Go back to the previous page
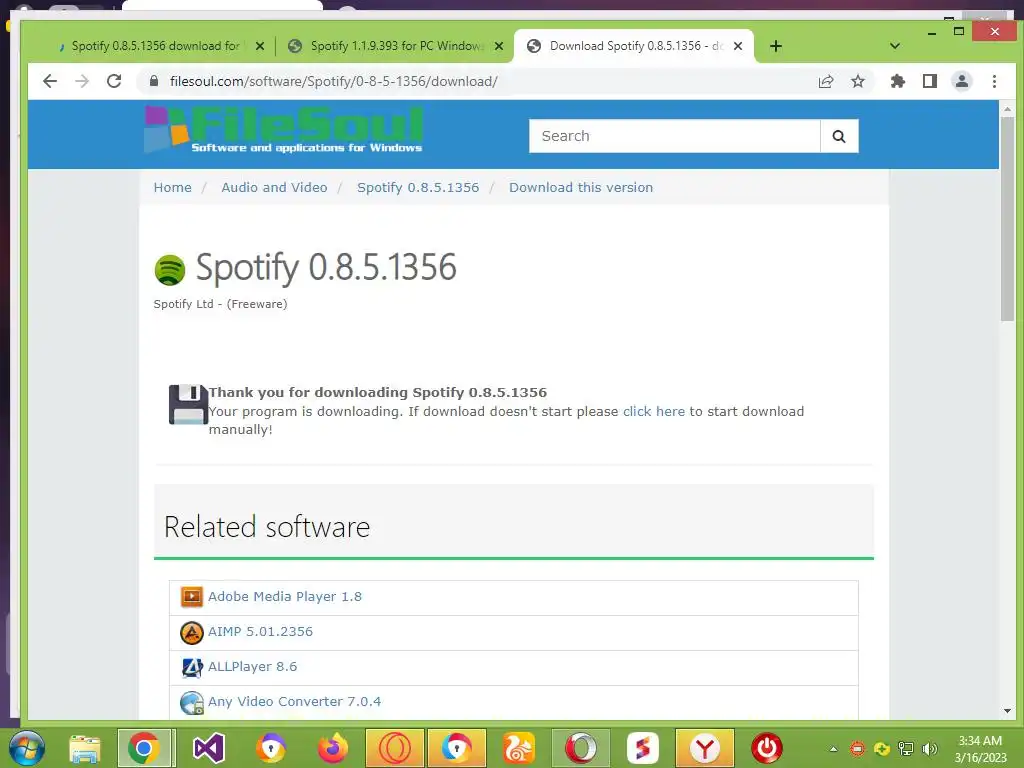 pos(50,81)
